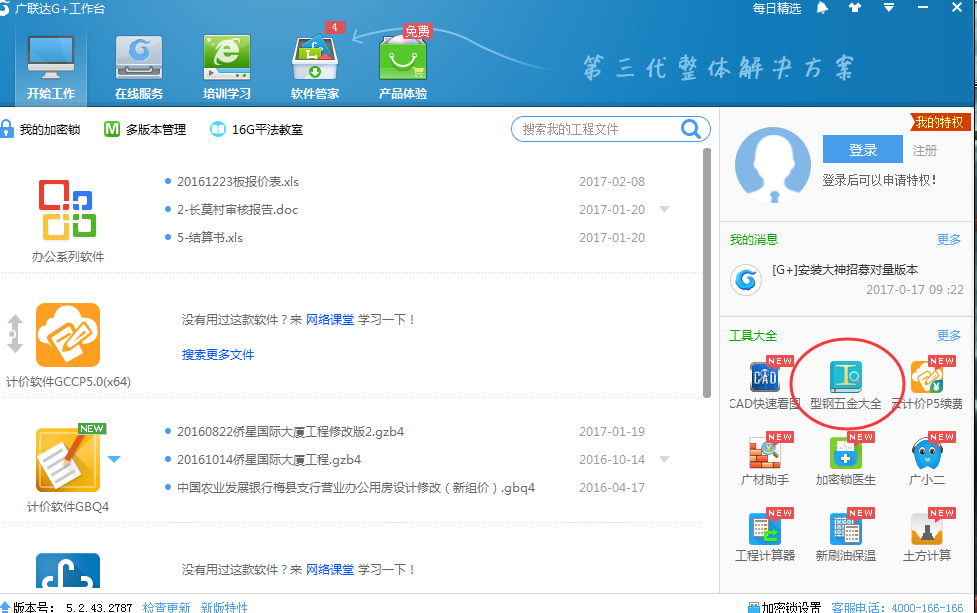Click 更多 next to 工具大全
The image size is (977, 613).
tap(949, 336)
